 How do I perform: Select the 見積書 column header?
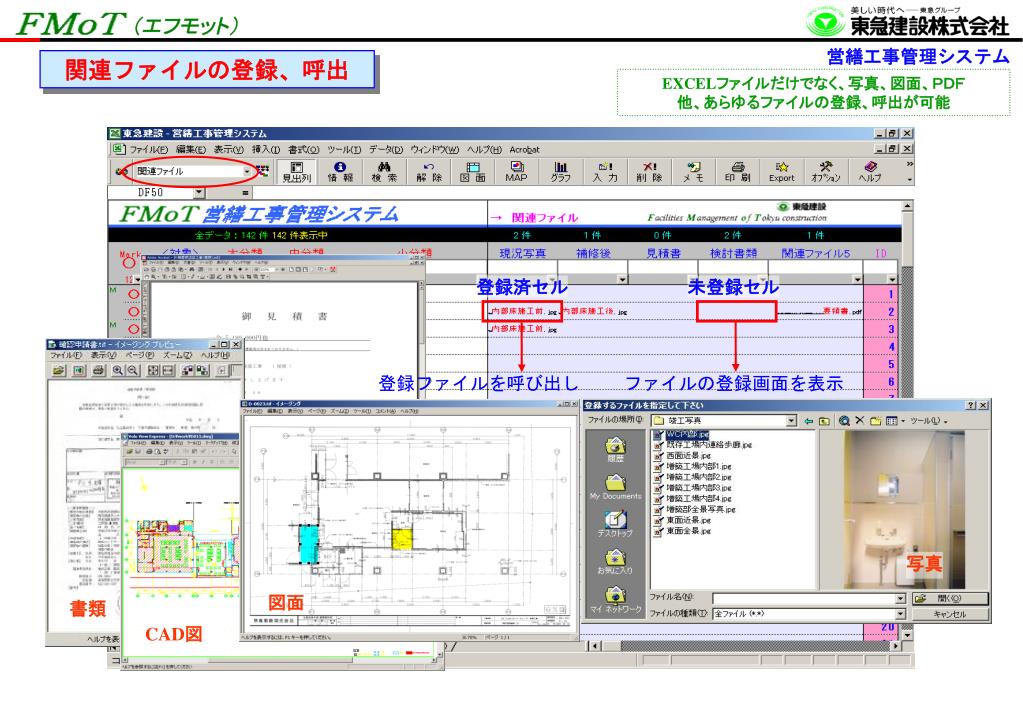coord(664,253)
